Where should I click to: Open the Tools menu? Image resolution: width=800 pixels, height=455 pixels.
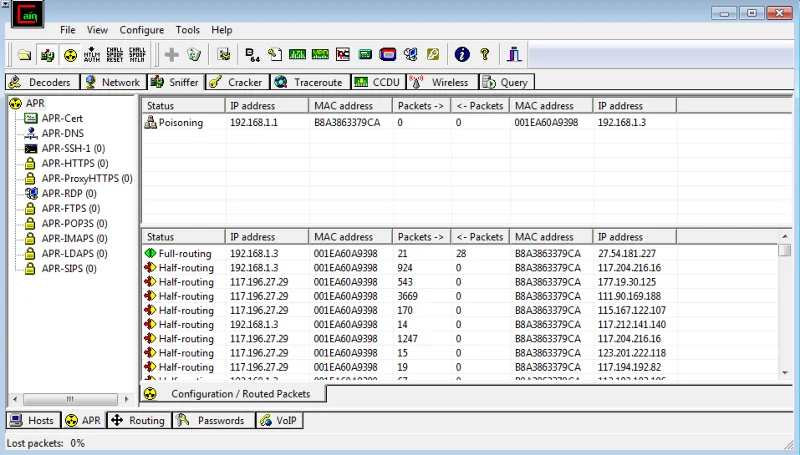click(x=187, y=30)
